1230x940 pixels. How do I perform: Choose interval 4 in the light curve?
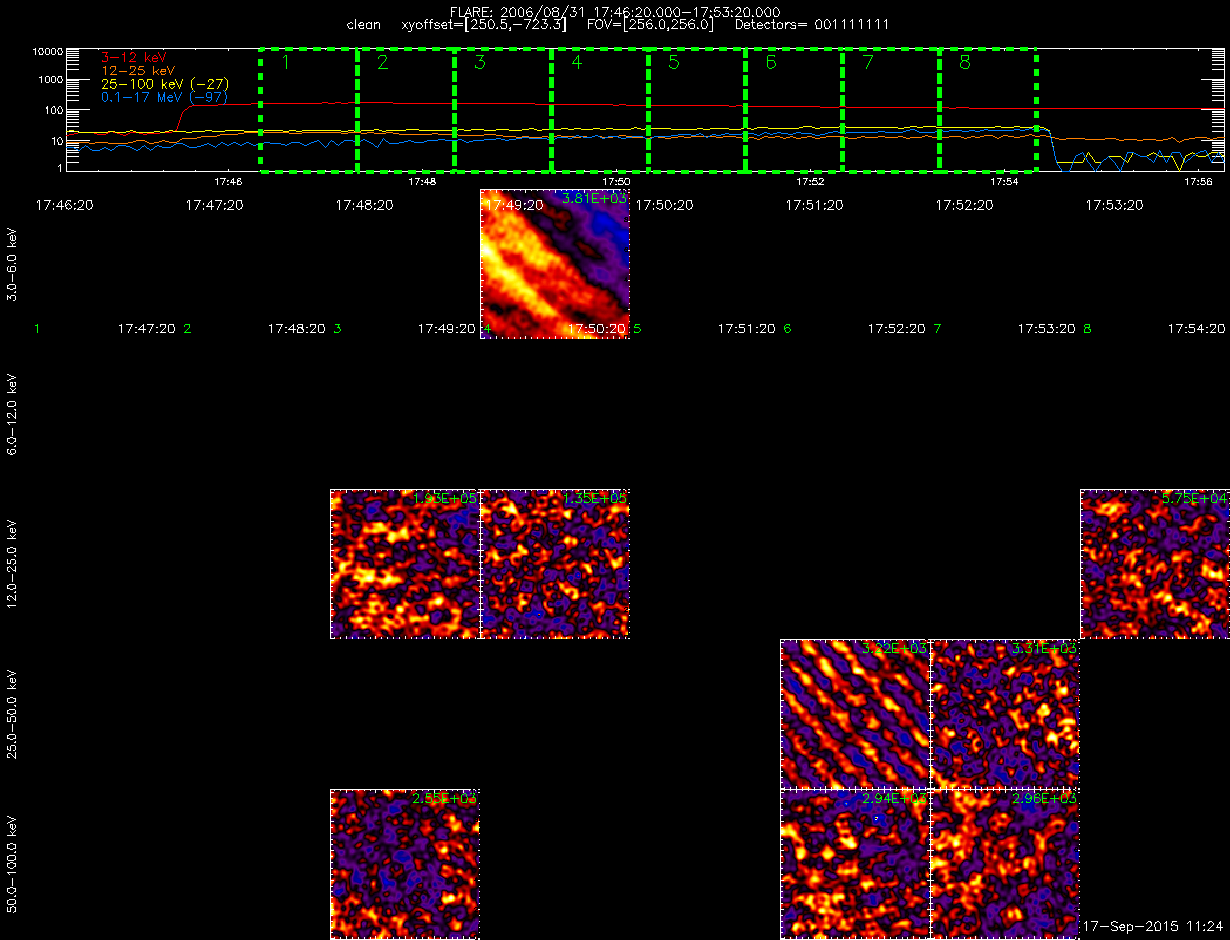point(600,110)
